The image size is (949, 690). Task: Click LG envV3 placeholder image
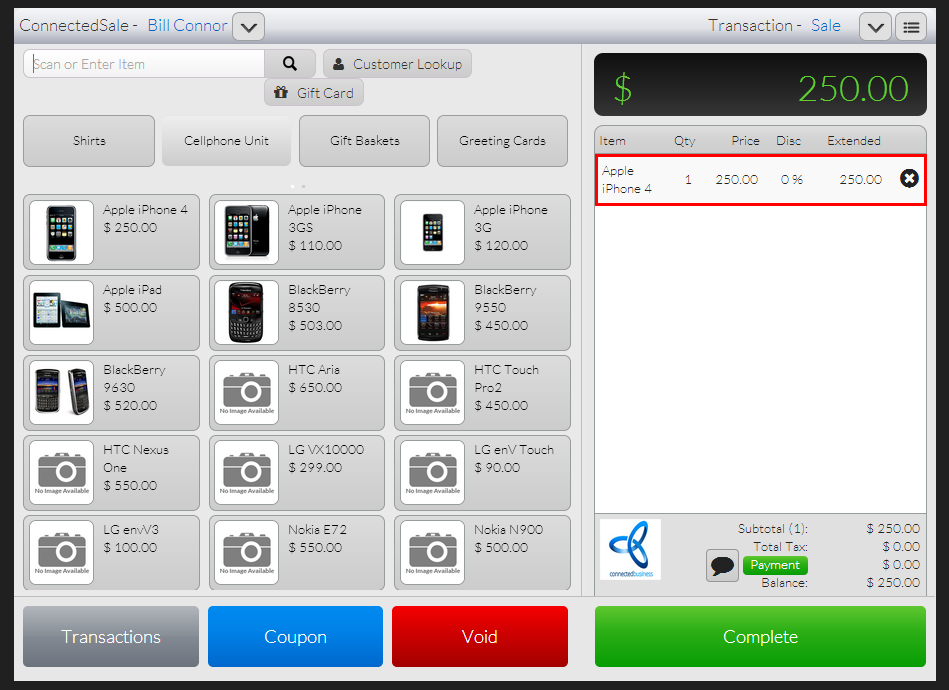[x=62, y=552]
